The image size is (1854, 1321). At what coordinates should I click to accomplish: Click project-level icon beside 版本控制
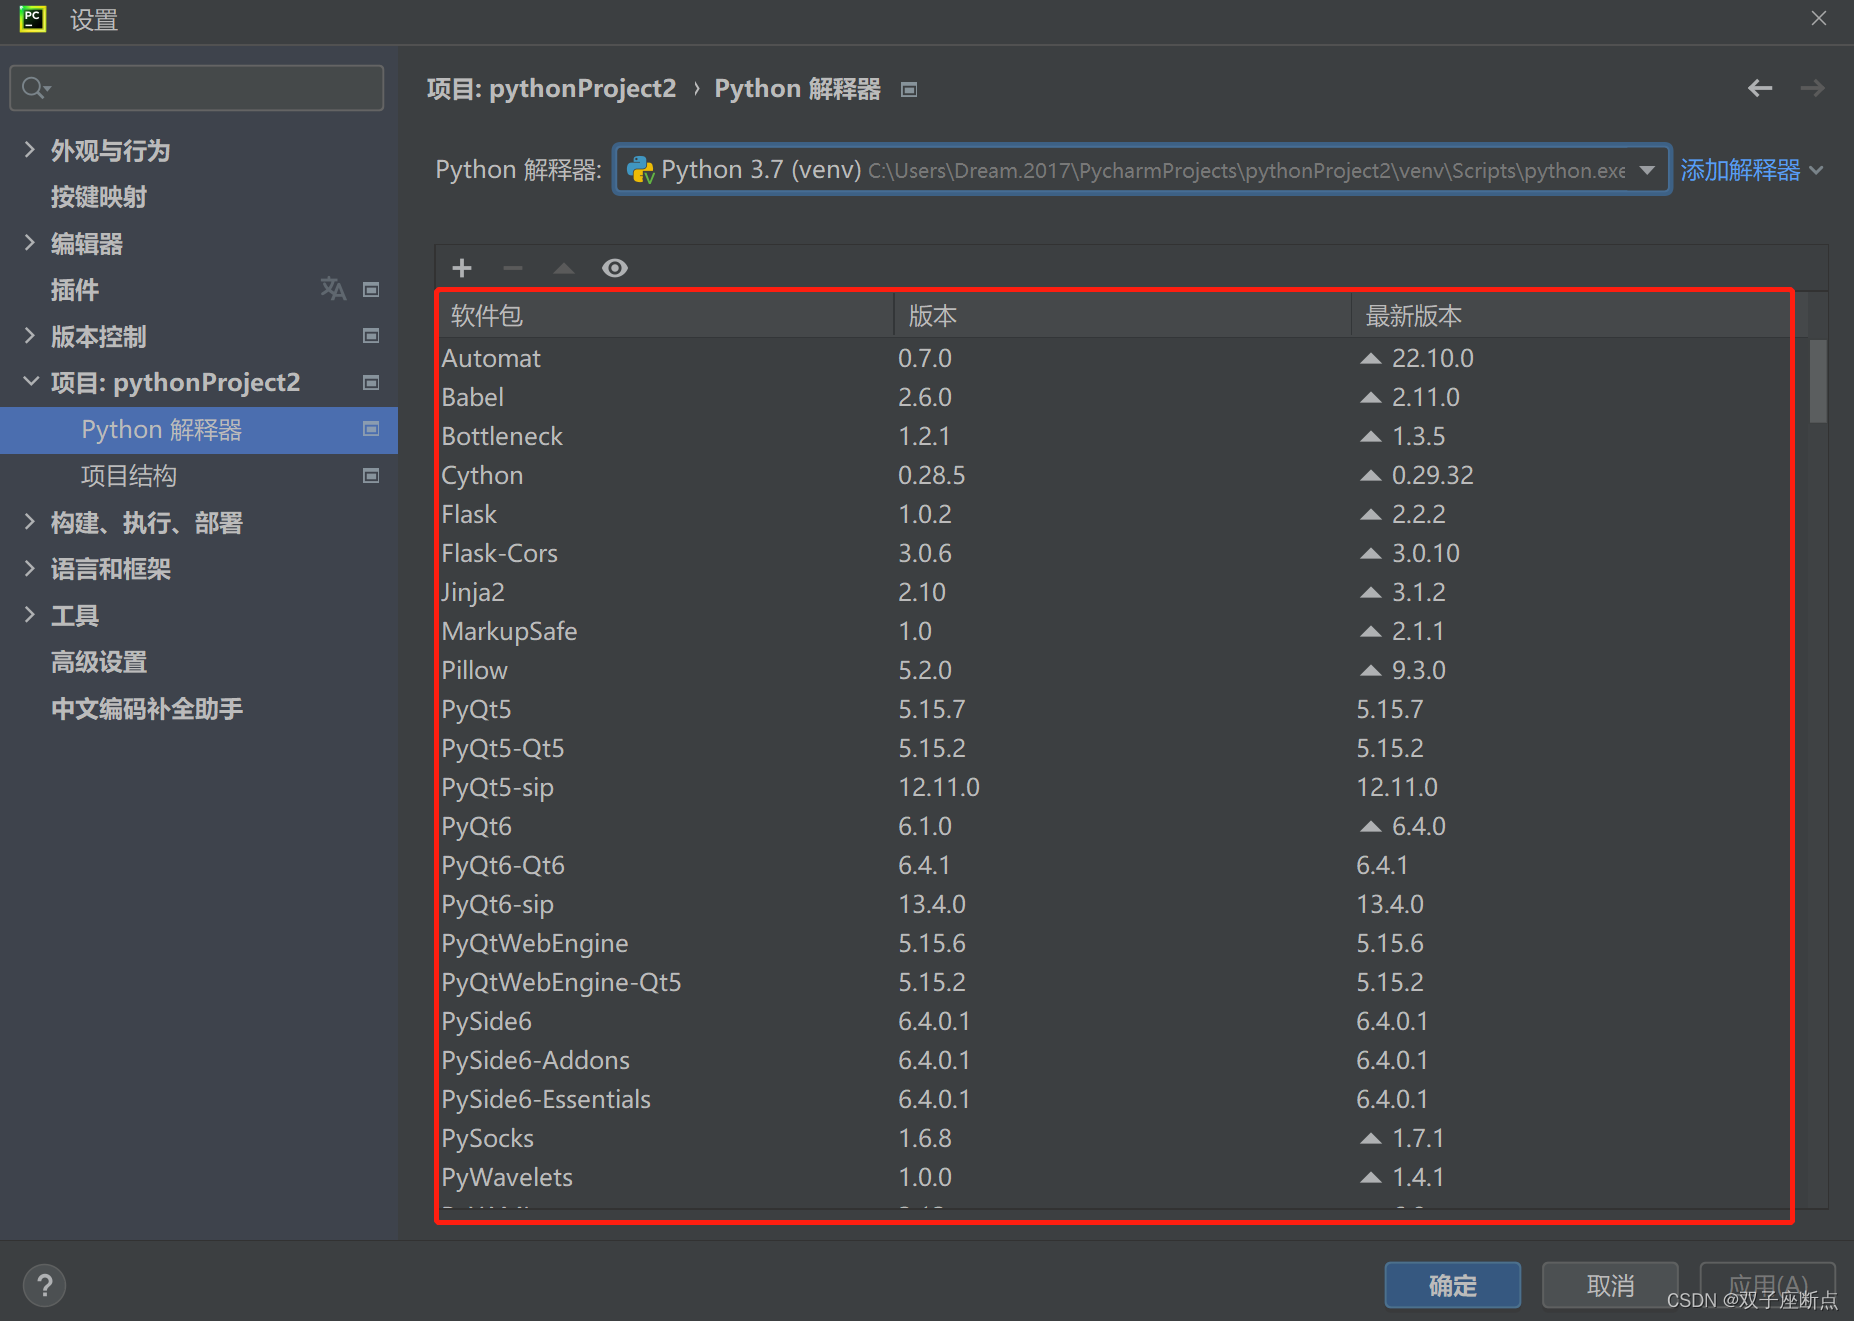coord(371,336)
